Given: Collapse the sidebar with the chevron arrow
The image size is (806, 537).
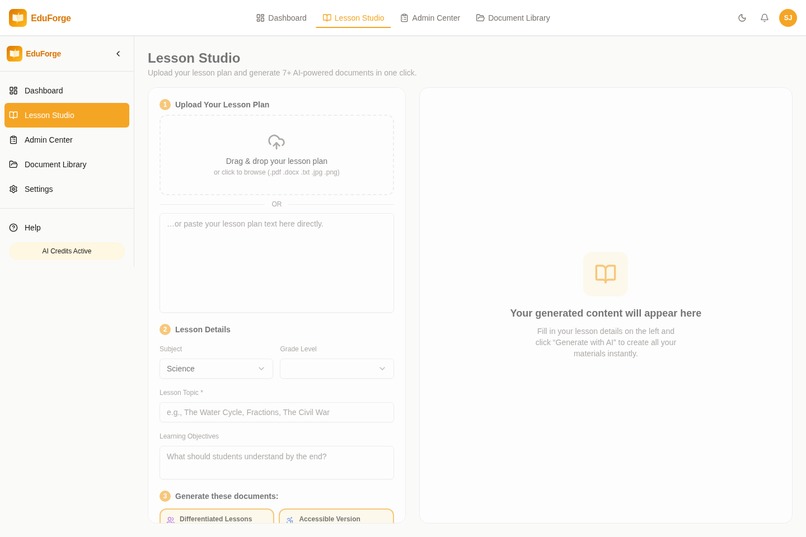Looking at the screenshot, I should [118, 53].
